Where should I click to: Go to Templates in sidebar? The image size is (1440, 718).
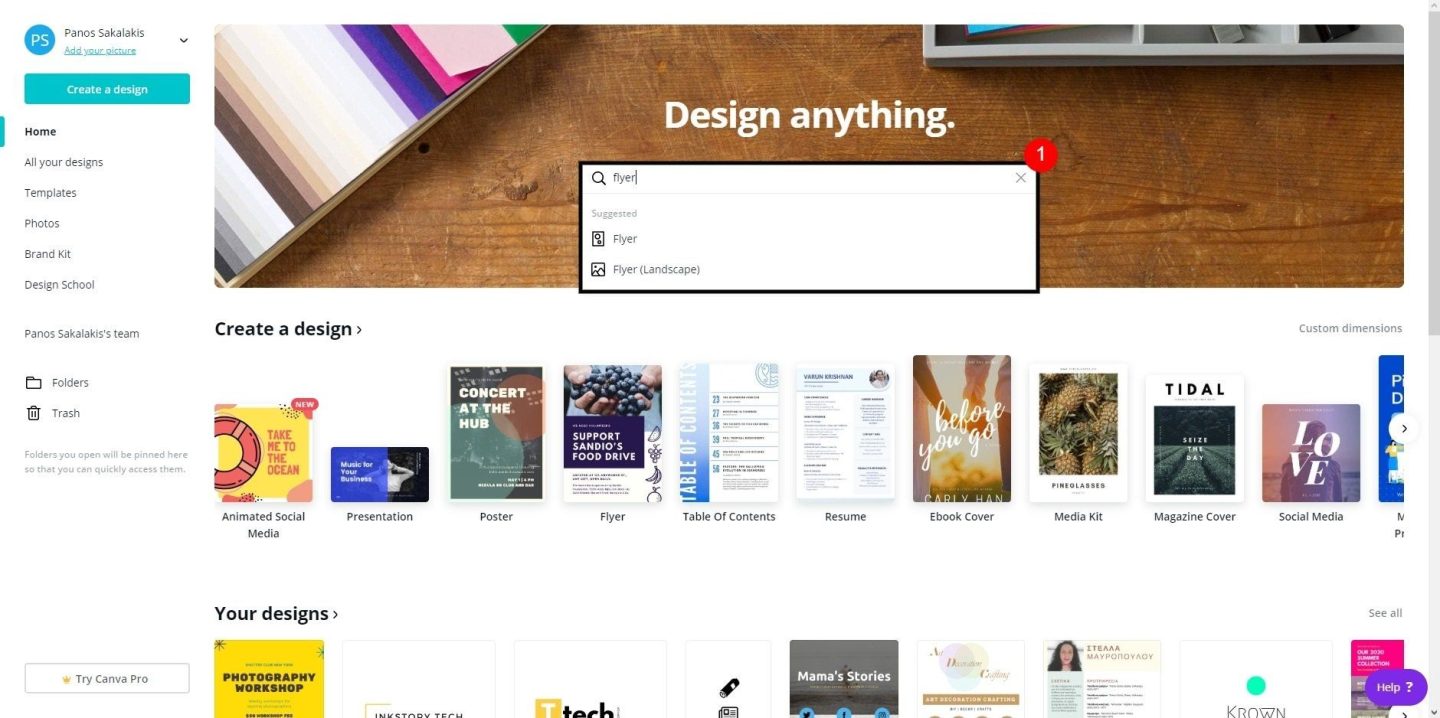click(50, 193)
